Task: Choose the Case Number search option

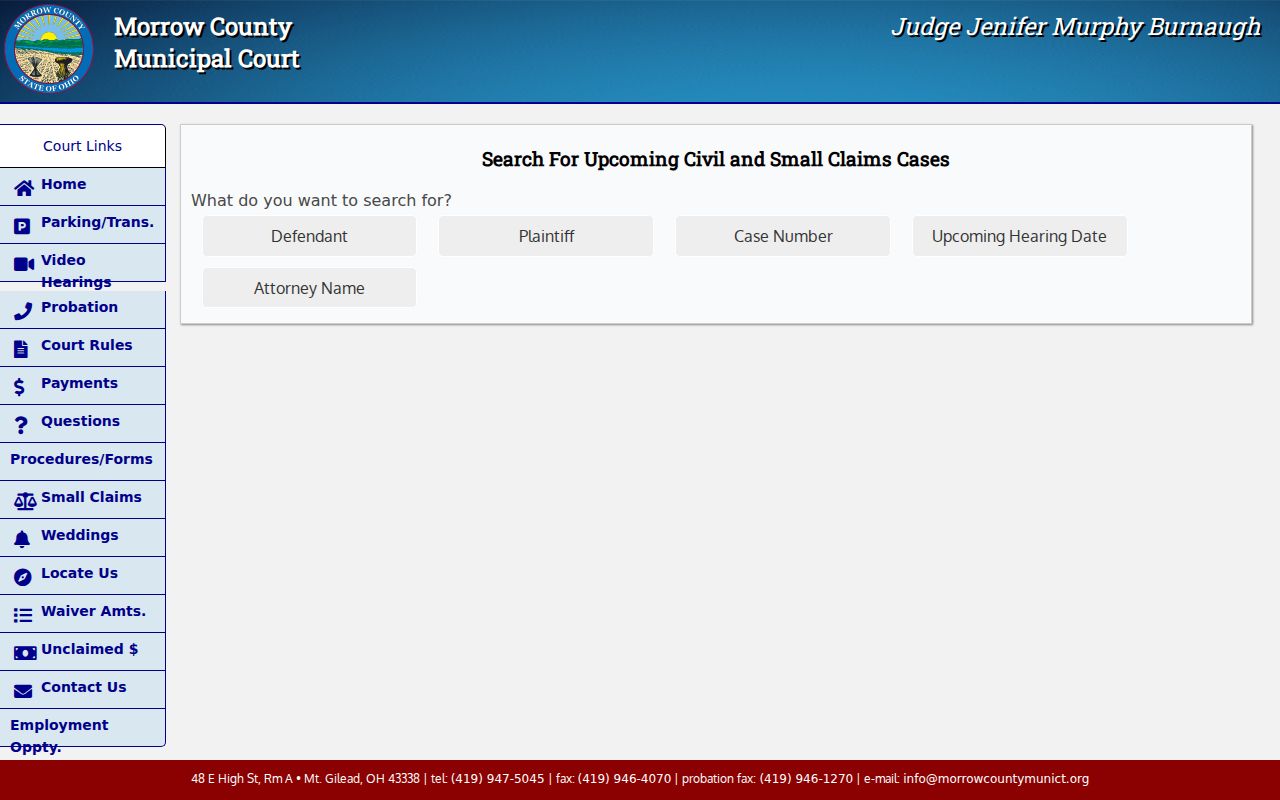Action: [783, 236]
